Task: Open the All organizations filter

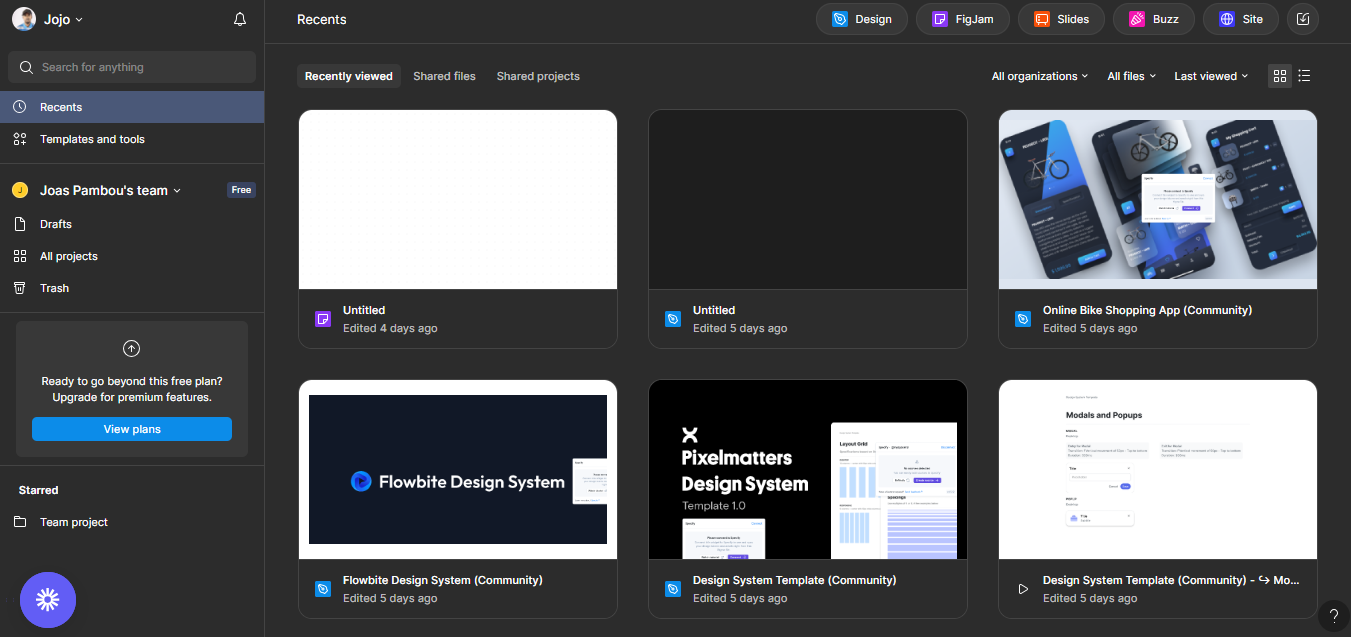Action: click(1040, 76)
